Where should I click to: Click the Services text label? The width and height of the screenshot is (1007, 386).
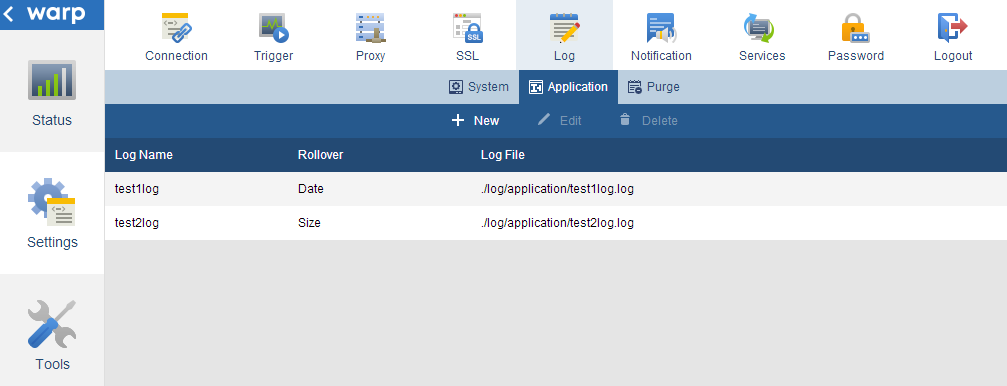click(x=762, y=56)
